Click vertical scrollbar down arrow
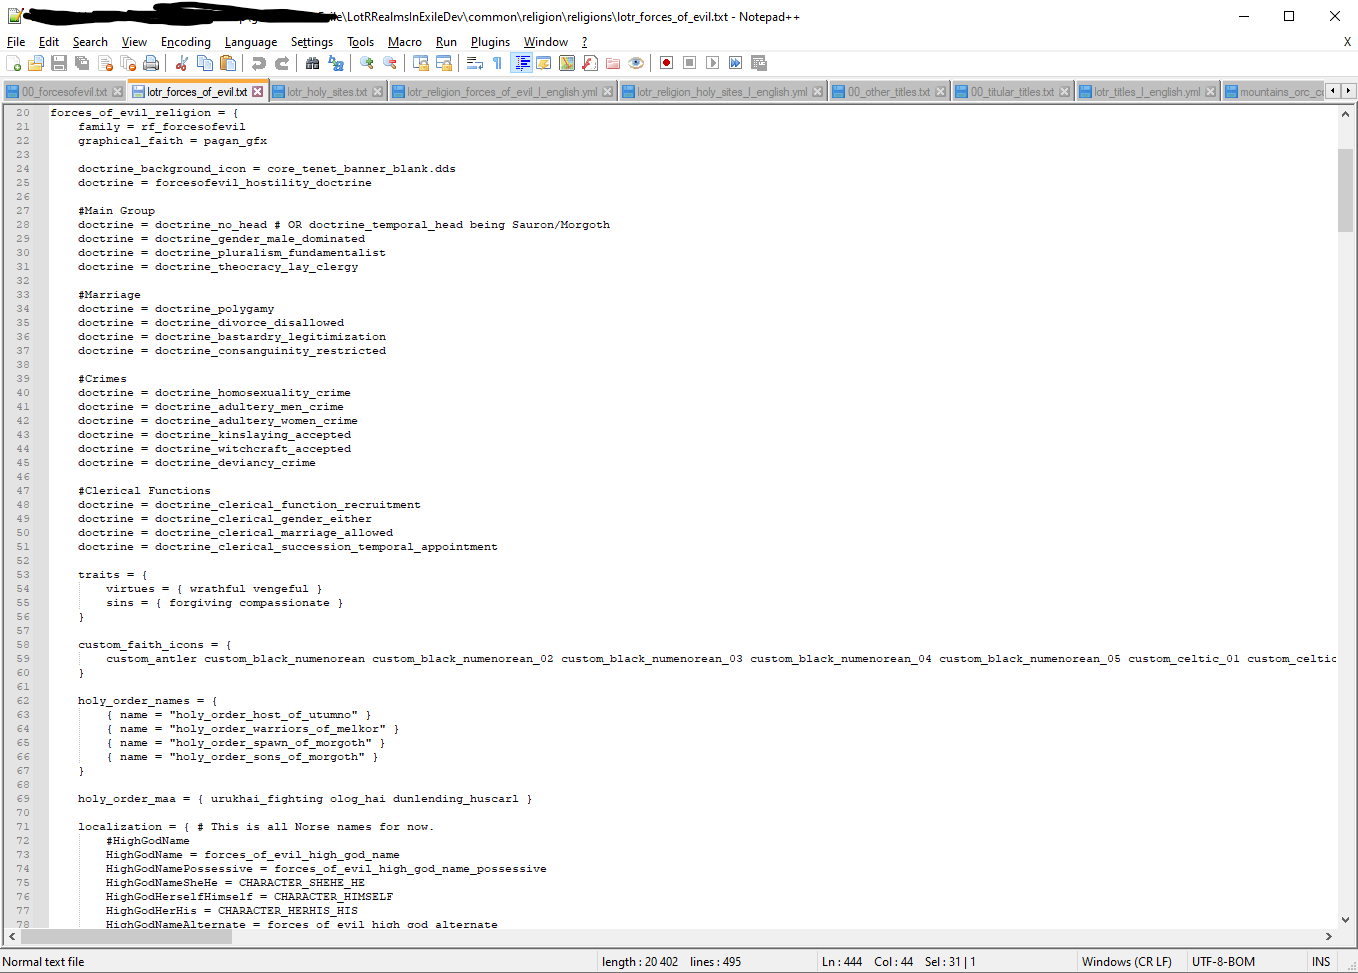Image resolution: width=1358 pixels, height=973 pixels. coord(1345,919)
